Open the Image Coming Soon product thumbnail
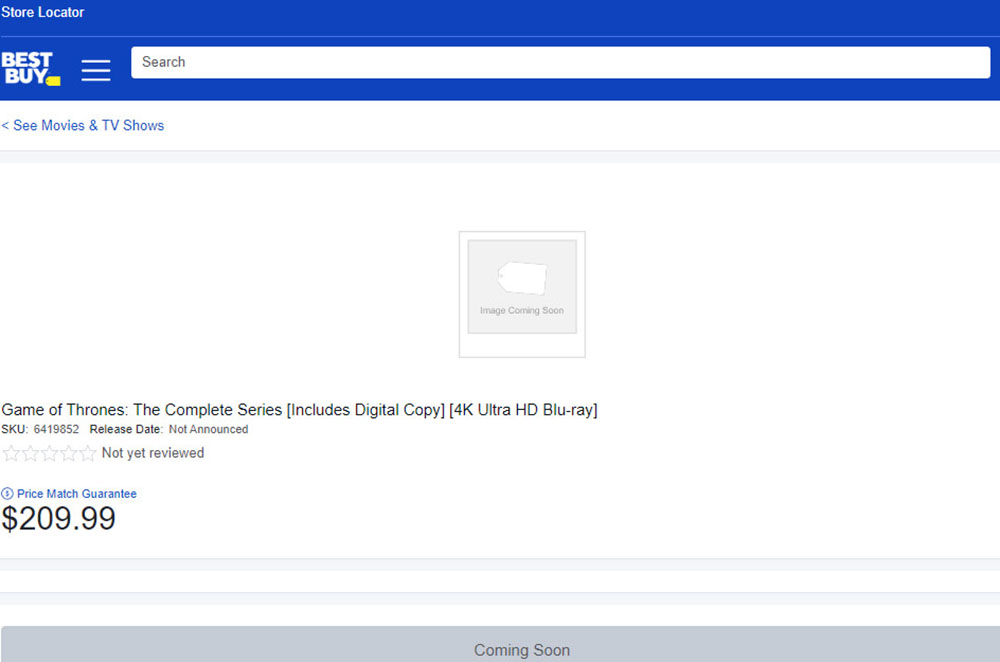Image resolution: width=1000 pixels, height=662 pixels. tap(522, 294)
